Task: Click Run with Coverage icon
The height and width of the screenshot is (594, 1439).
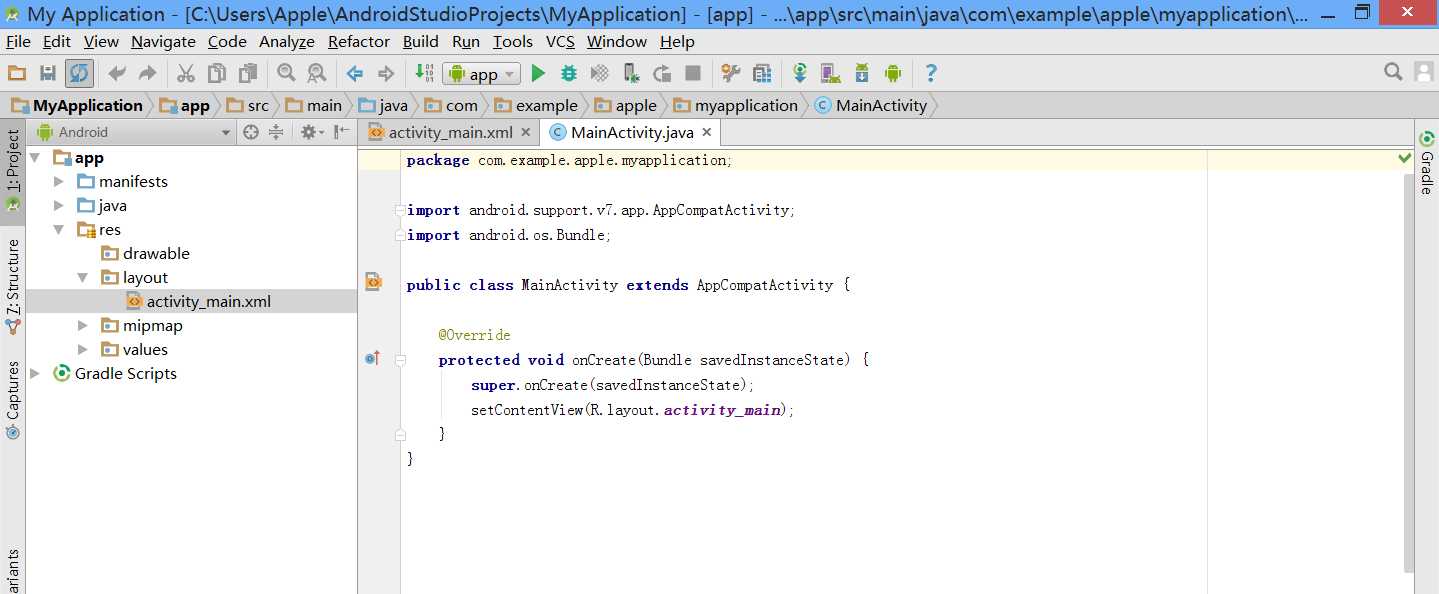Action: 600,73
